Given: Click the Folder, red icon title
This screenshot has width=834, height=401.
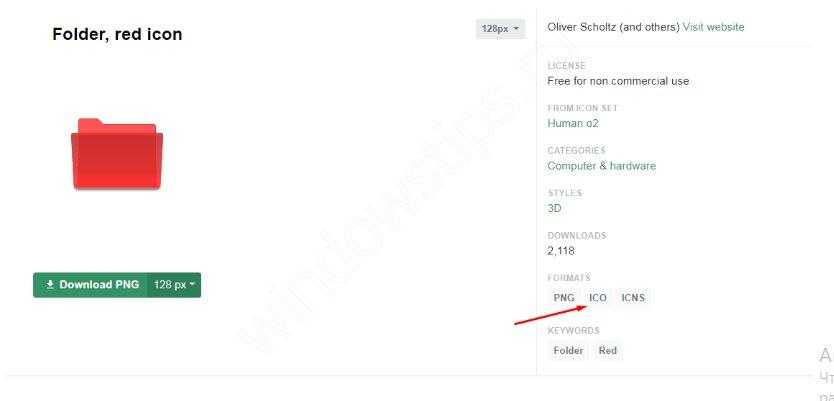Looking at the screenshot, I should pyautogui.click(x=117, y=34).
